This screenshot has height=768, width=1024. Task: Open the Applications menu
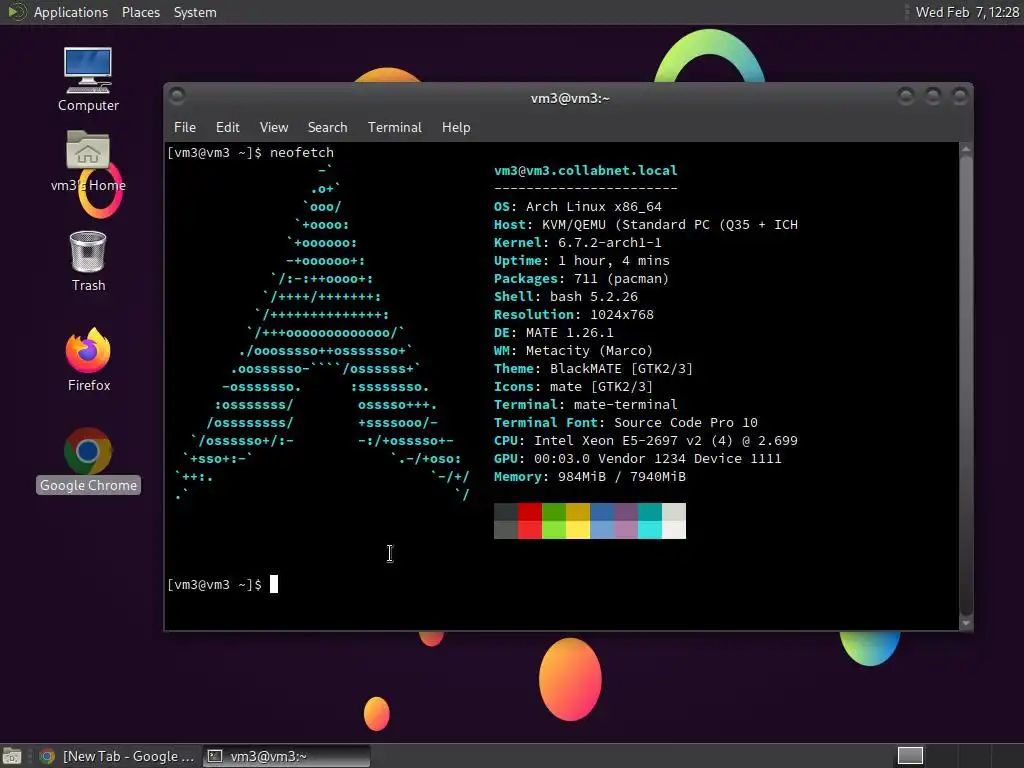(71, 12)
